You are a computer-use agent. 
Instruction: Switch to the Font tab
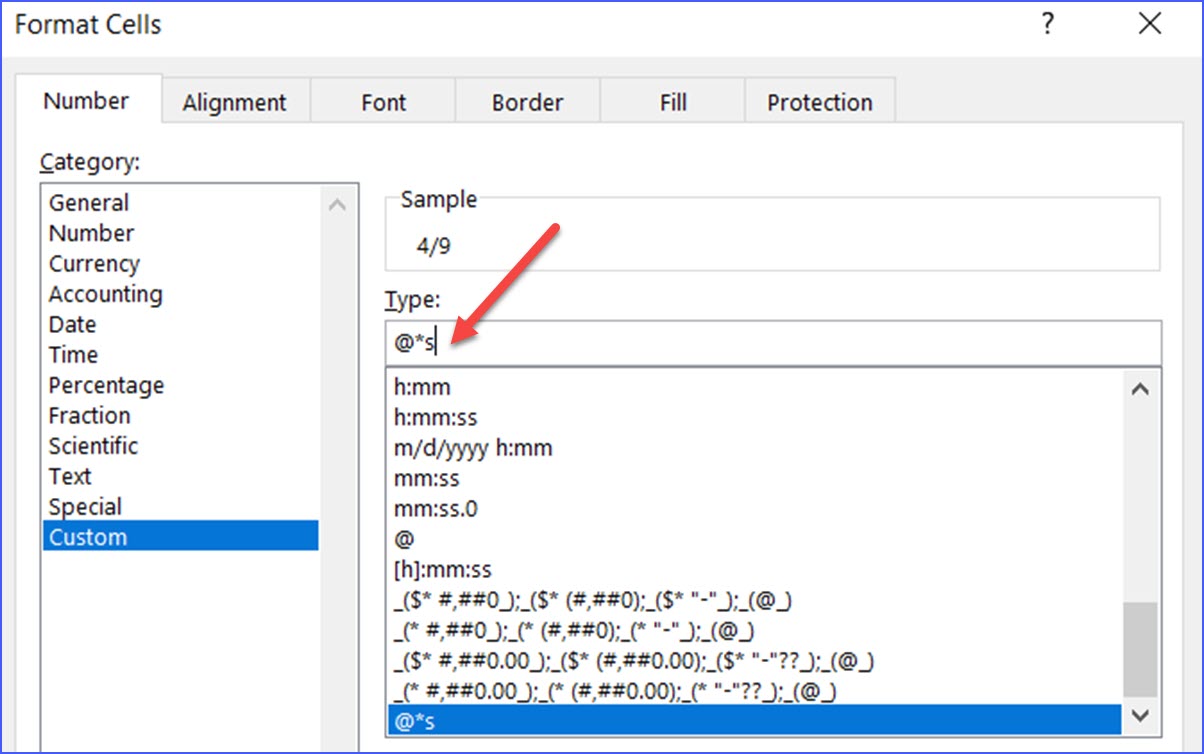(383, 101)
